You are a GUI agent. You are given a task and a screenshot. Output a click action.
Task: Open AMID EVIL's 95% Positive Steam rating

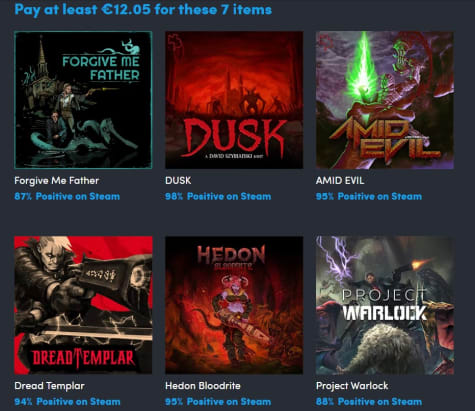click(369, 196)
